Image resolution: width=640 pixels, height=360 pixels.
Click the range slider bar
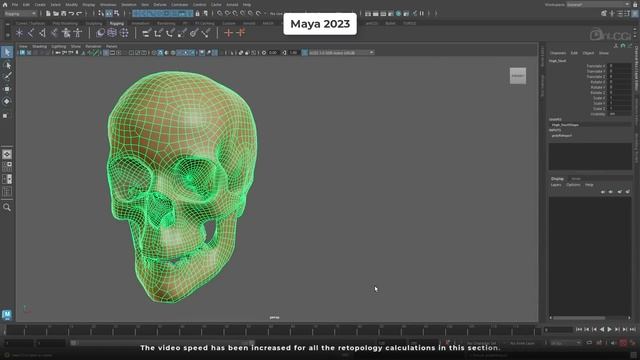point(162,343)
